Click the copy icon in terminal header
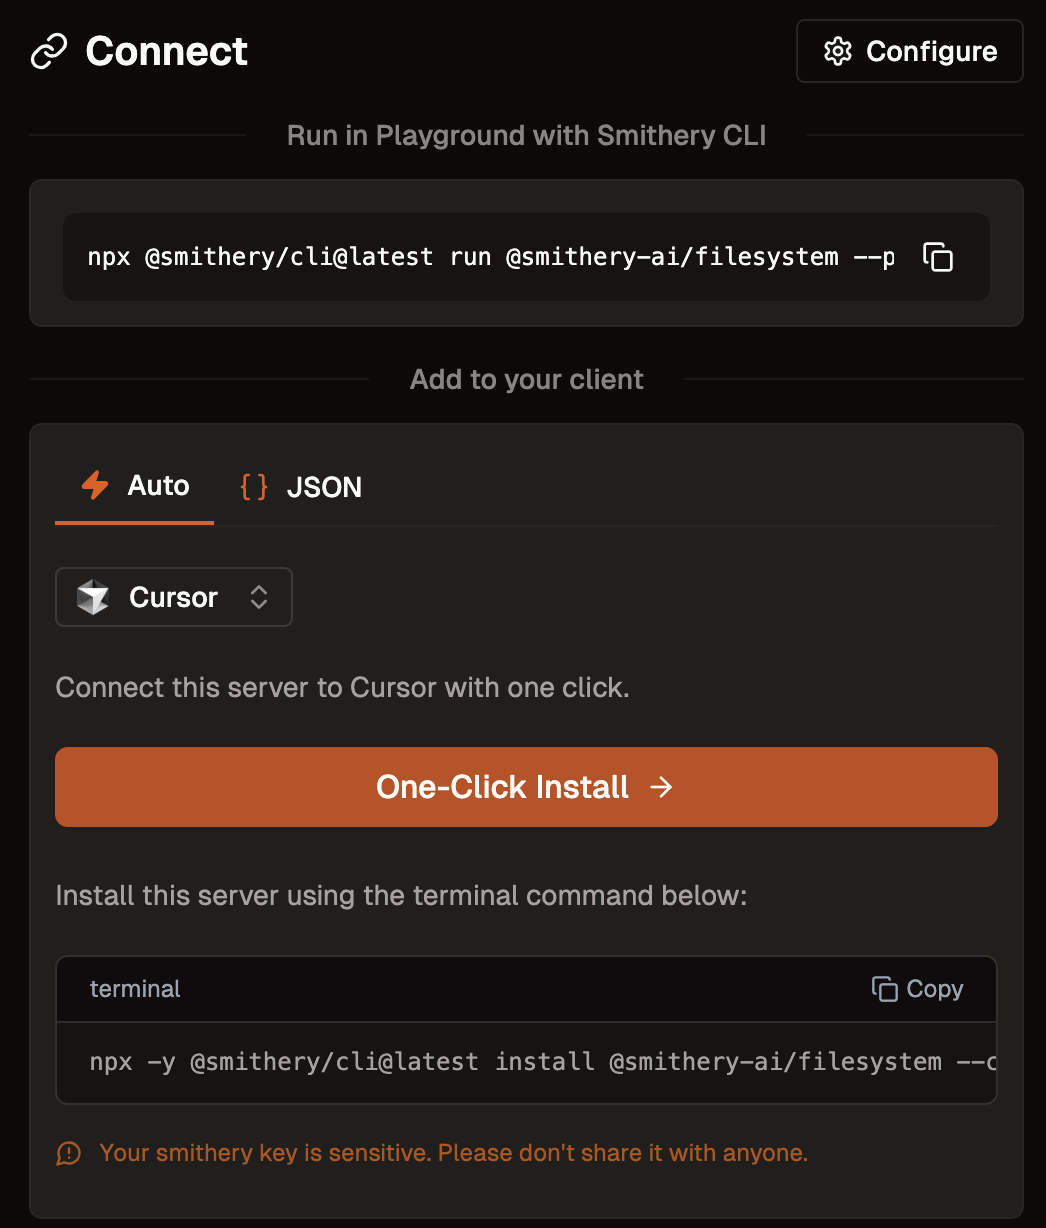1046x1228 pixels. [885, 989]
